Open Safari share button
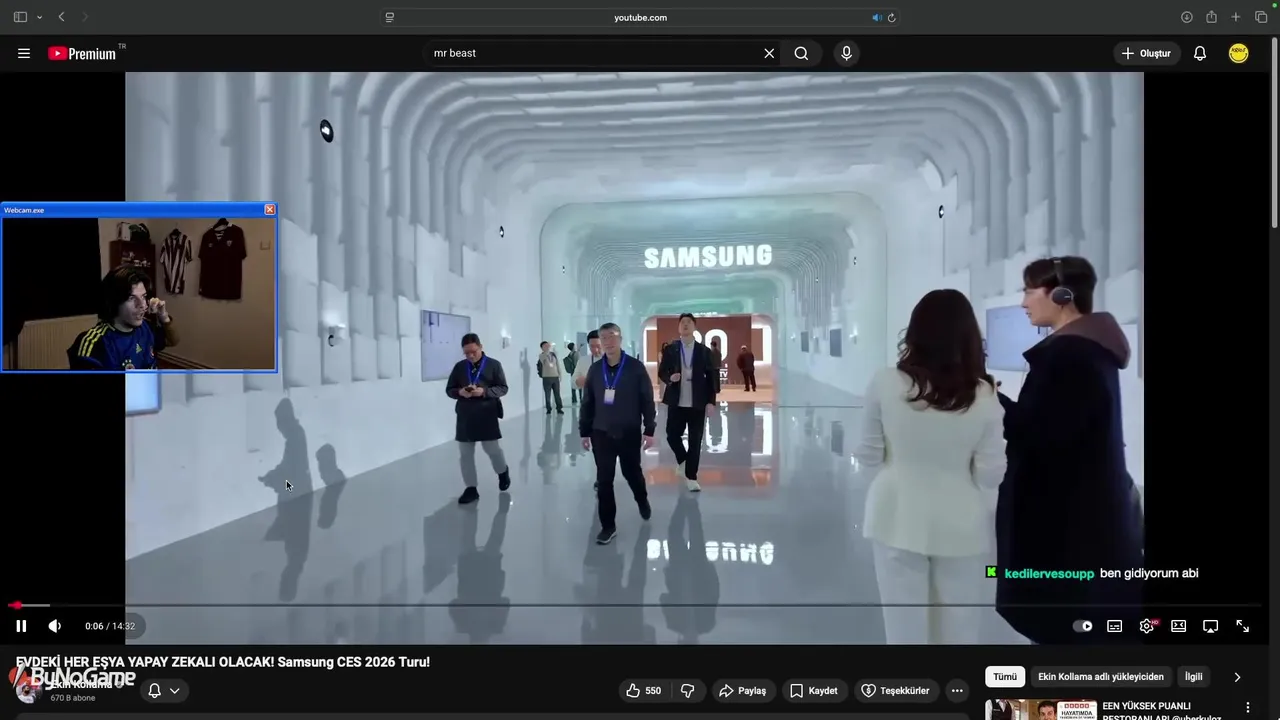Viewport: 1280px width, 720px height. 1211,17
